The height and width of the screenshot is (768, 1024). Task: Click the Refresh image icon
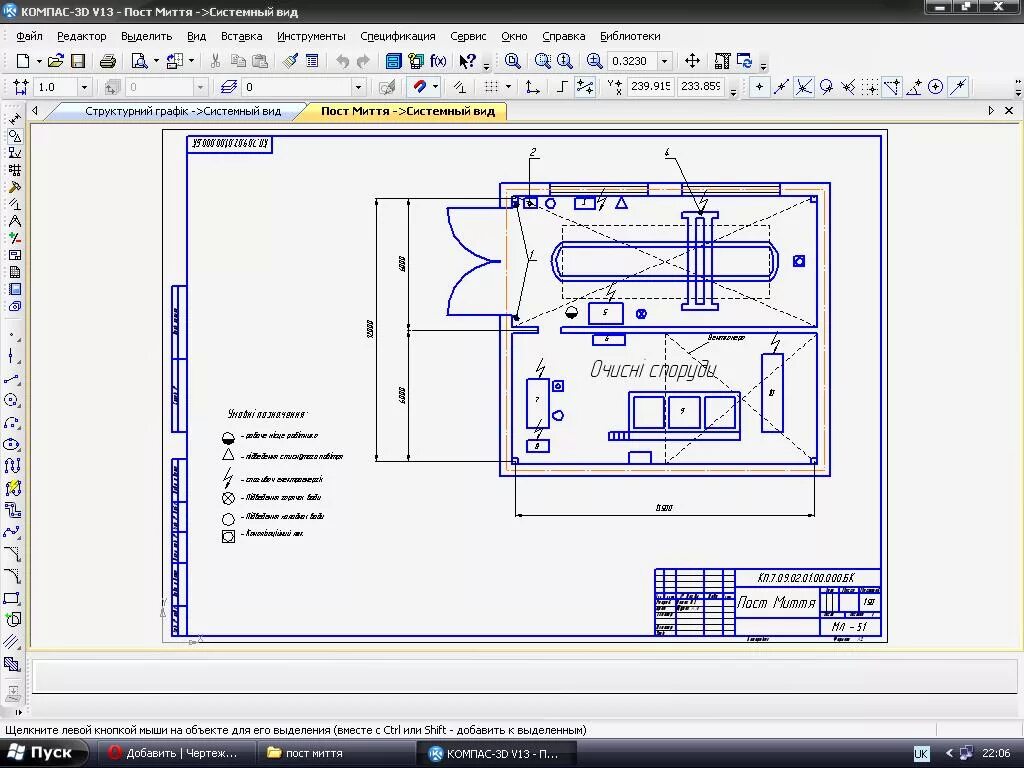(x=744, y=61)
